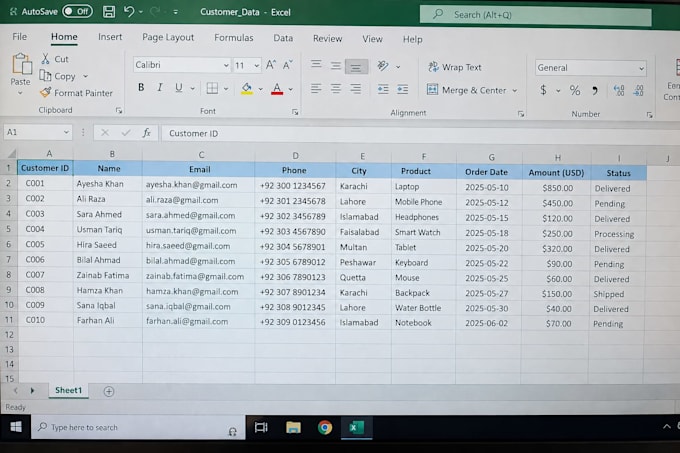Click the Middle Align icon

[336, 66]
